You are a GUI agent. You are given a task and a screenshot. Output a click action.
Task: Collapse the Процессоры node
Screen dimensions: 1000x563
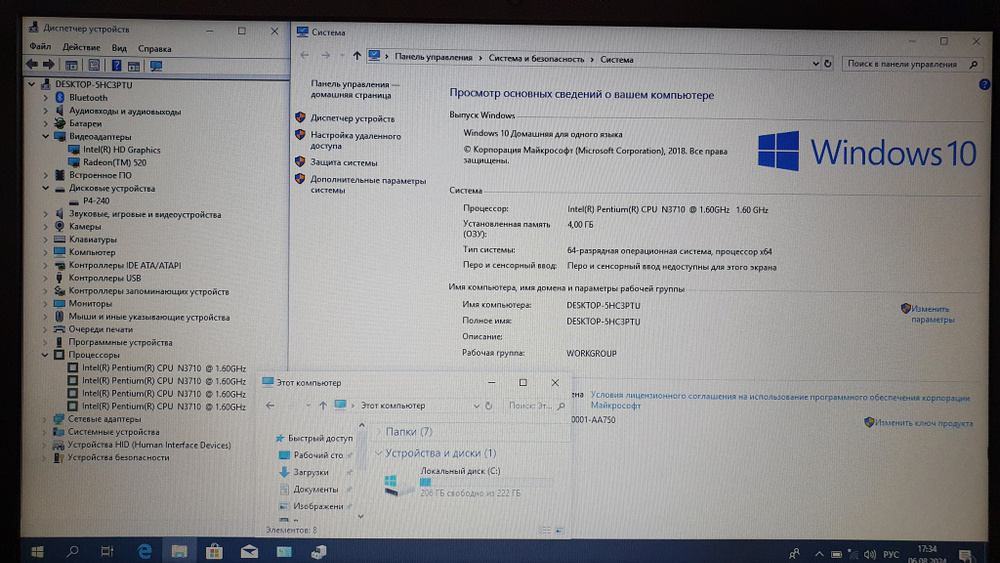coord(45,355)
